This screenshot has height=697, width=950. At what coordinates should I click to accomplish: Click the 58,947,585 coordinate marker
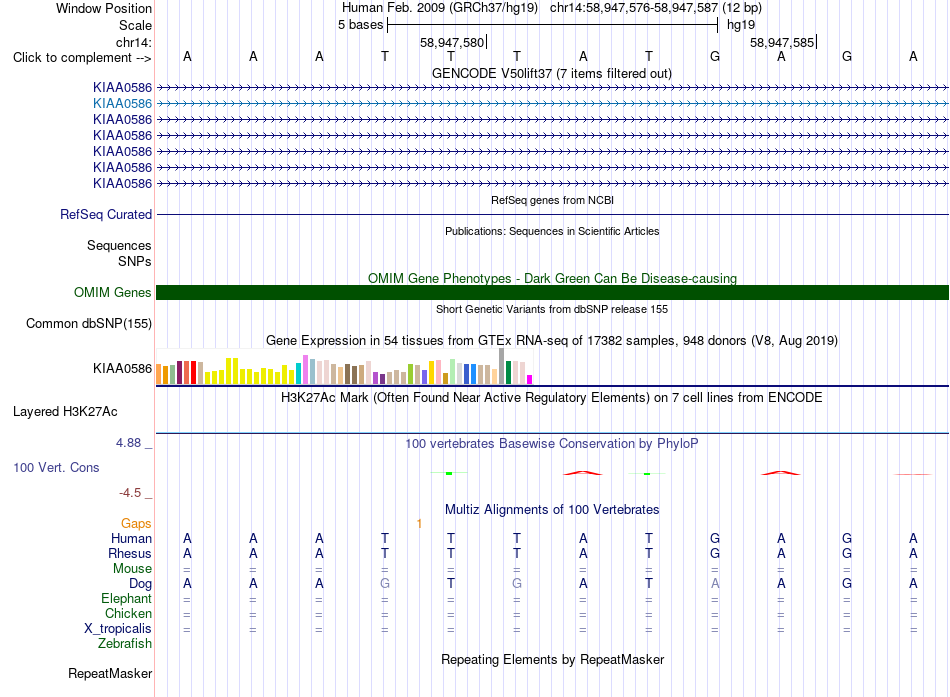782,42
